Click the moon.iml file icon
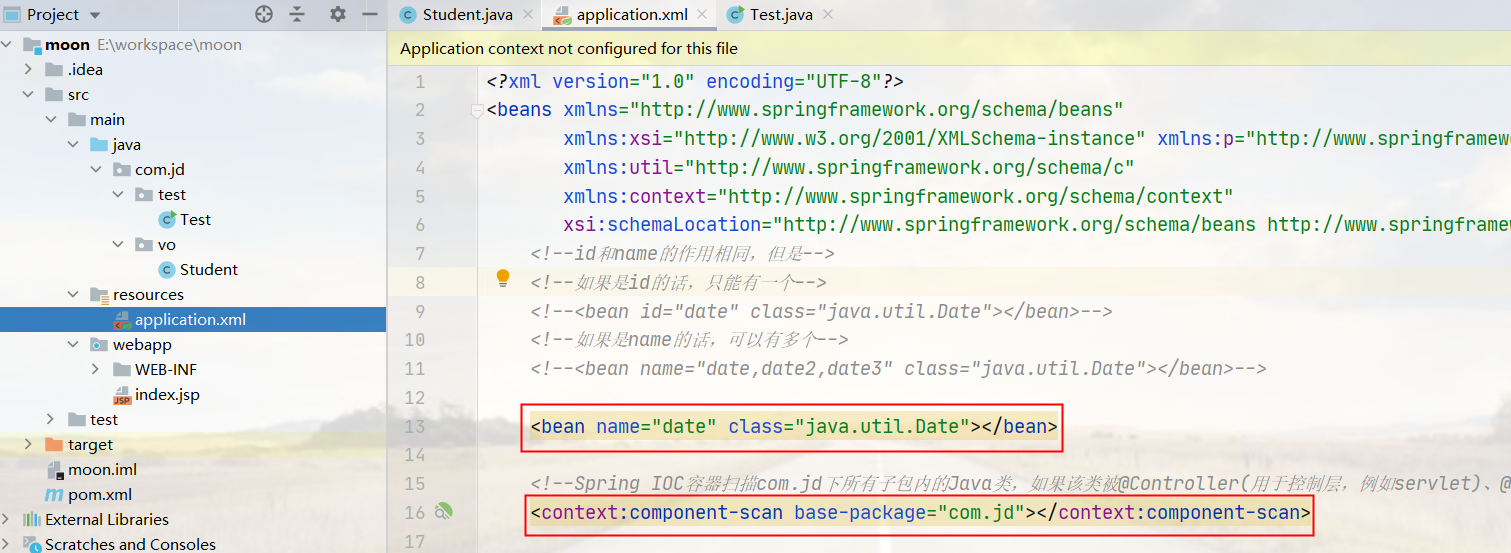 tap(54, 470)
